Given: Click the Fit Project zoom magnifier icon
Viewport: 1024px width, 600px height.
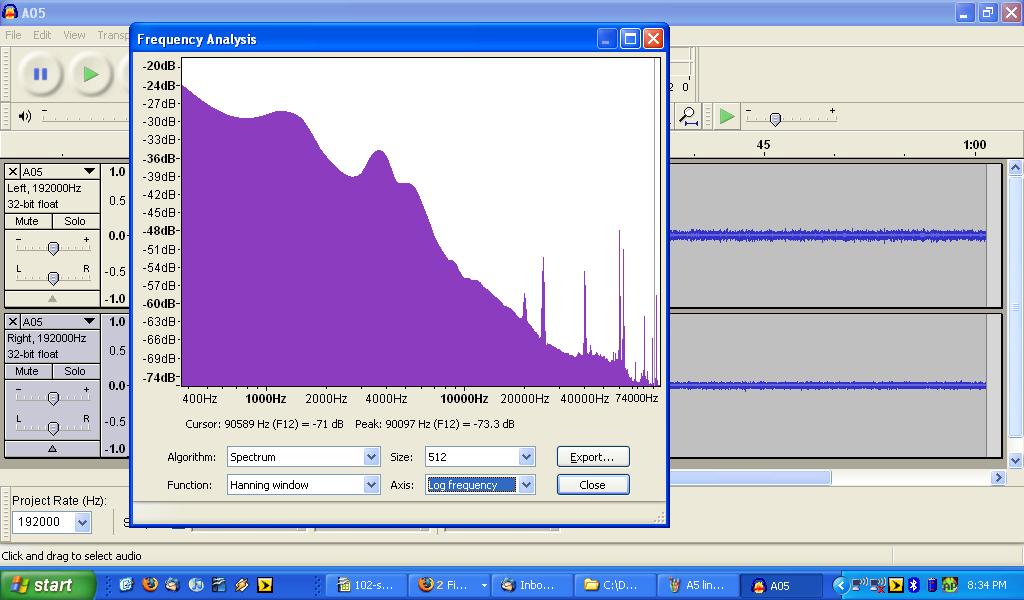Looking at the screenshot, I should tap(689, 116).
